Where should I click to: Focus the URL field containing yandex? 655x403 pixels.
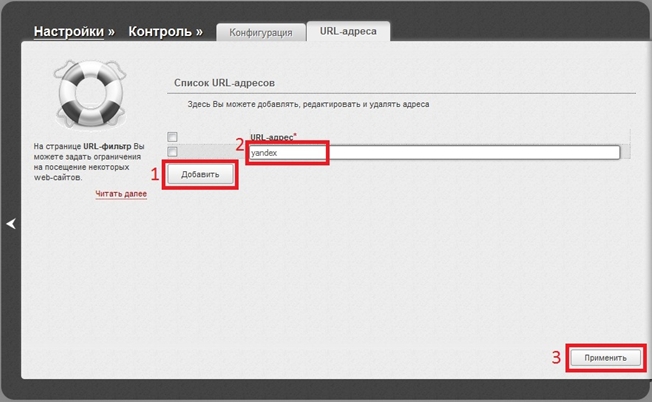pyautogui.click(x=287, y=153)
